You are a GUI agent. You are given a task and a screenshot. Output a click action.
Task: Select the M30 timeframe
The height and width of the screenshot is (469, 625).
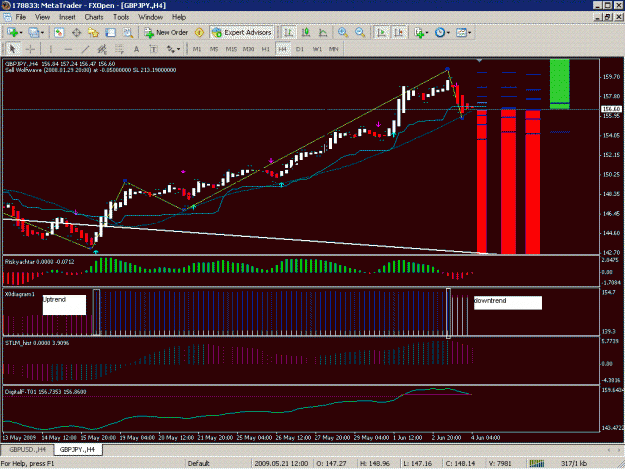click(x=248, y=49)
